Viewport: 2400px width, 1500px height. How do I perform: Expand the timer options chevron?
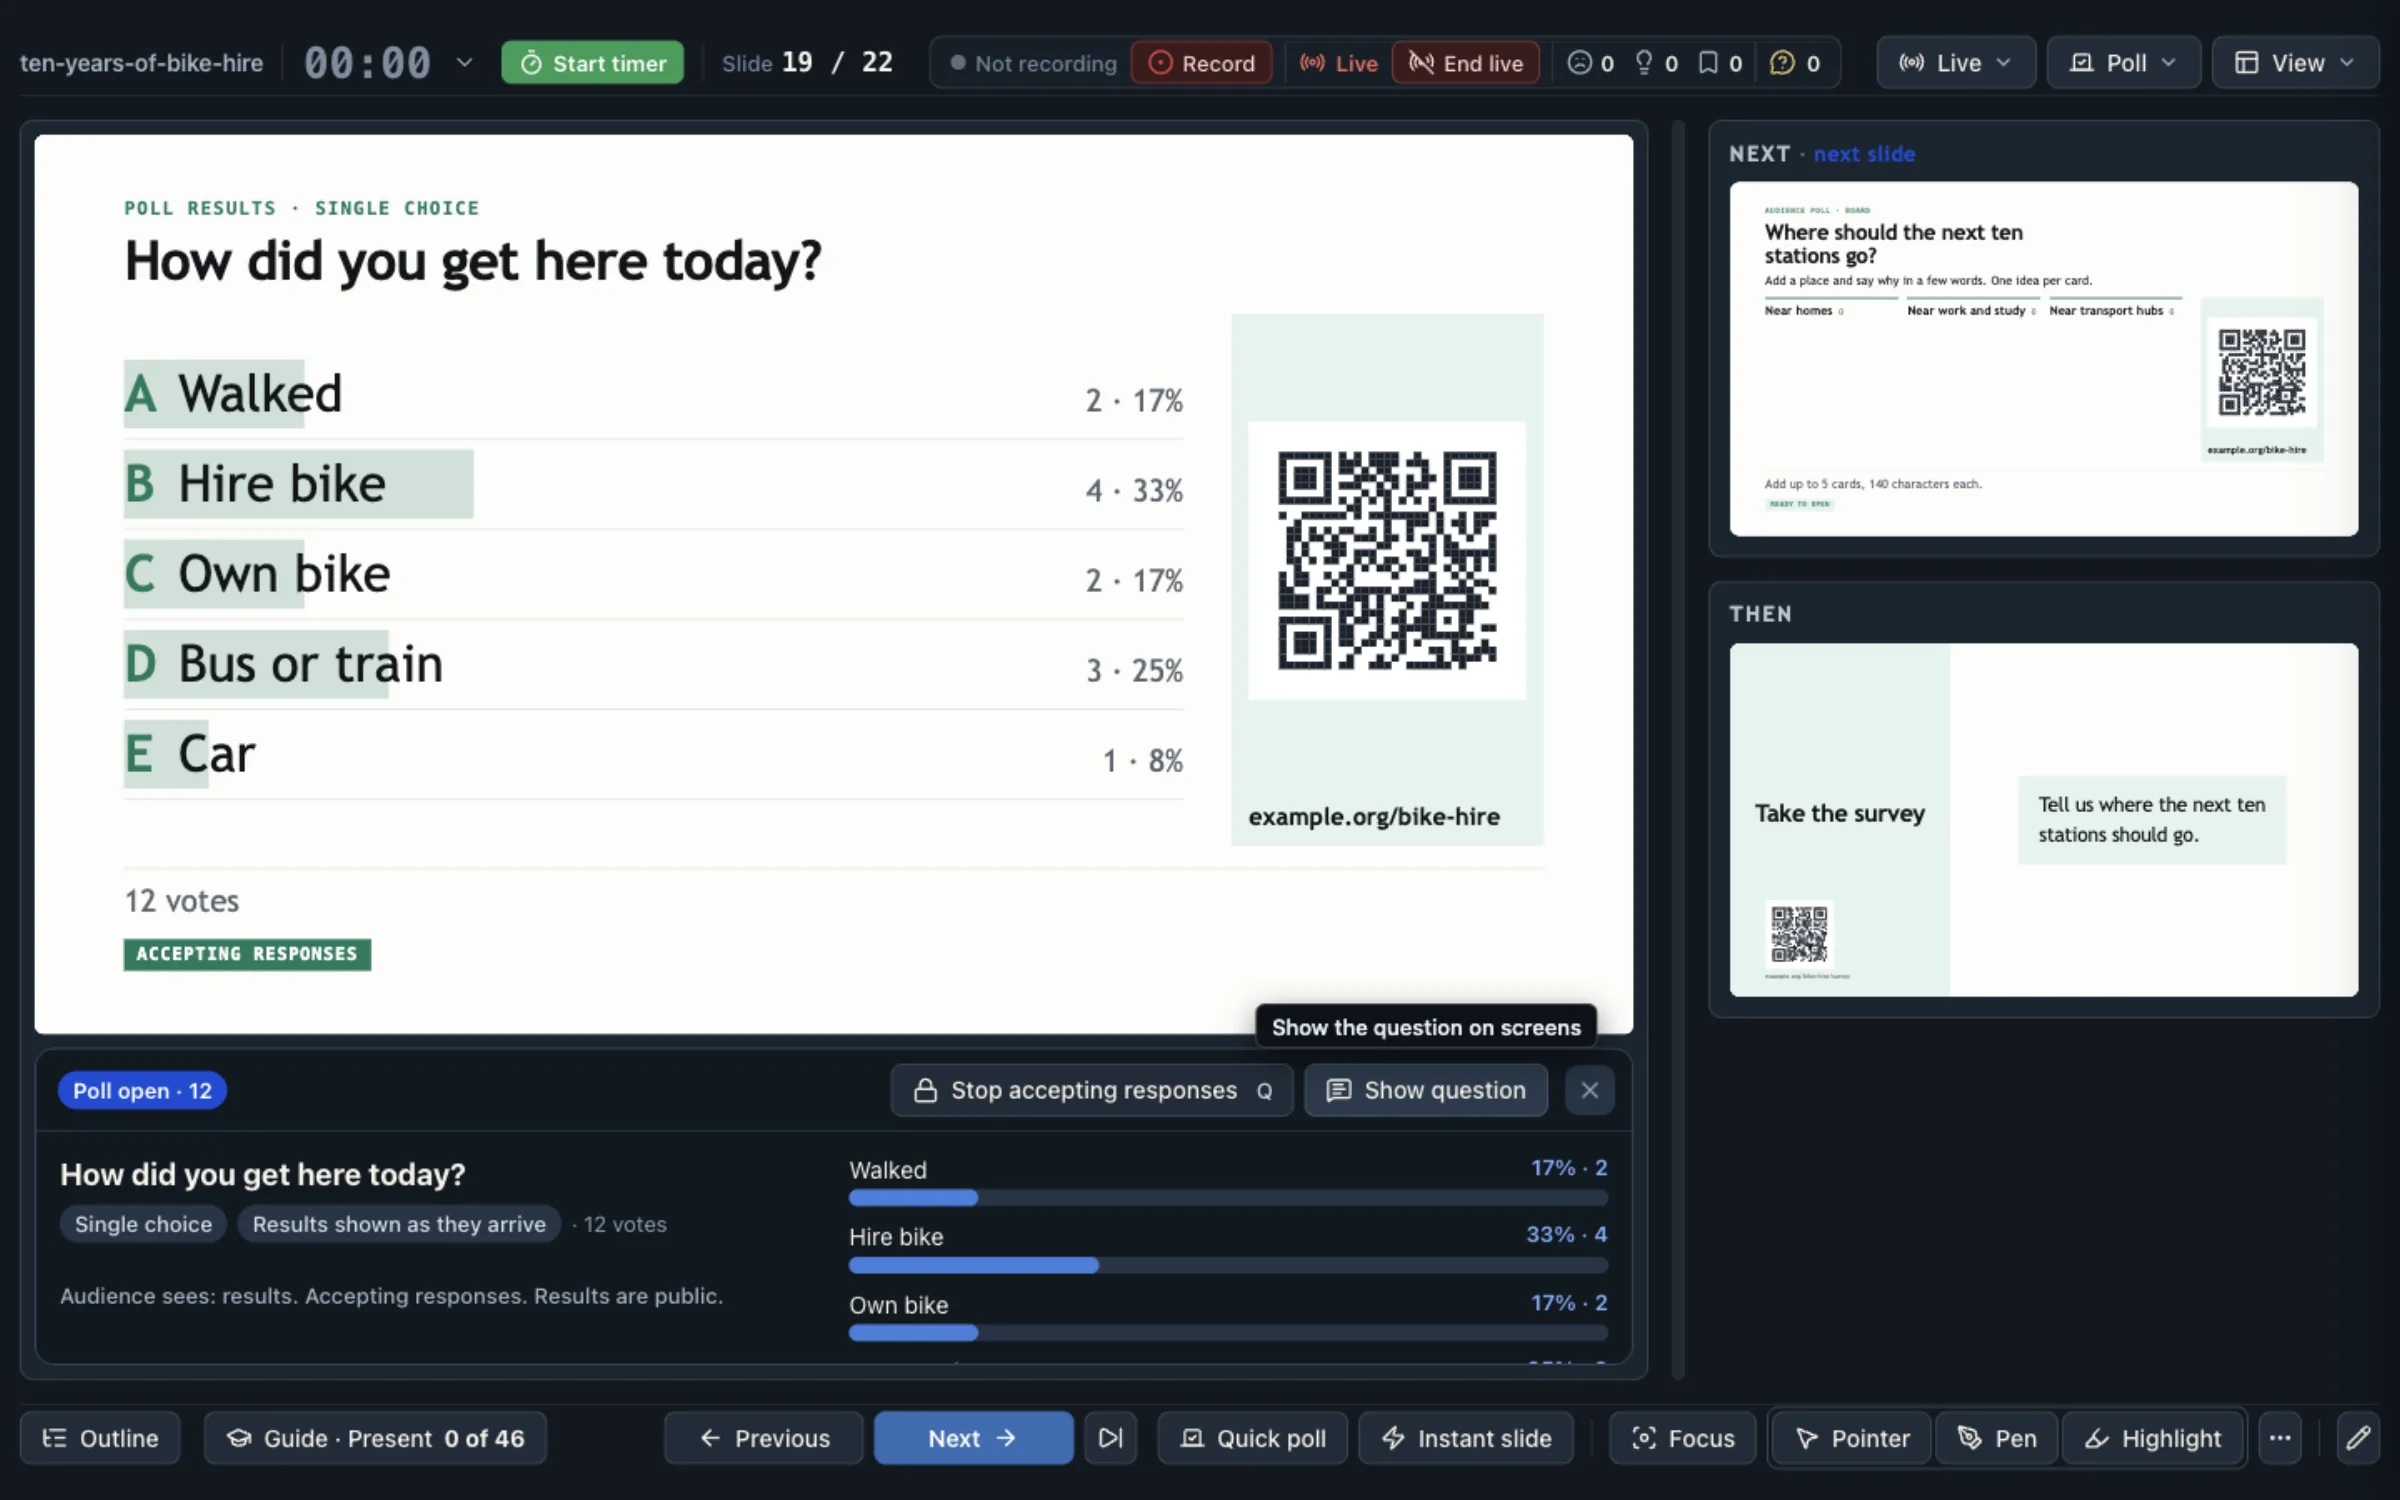click(x=465, y=62)
